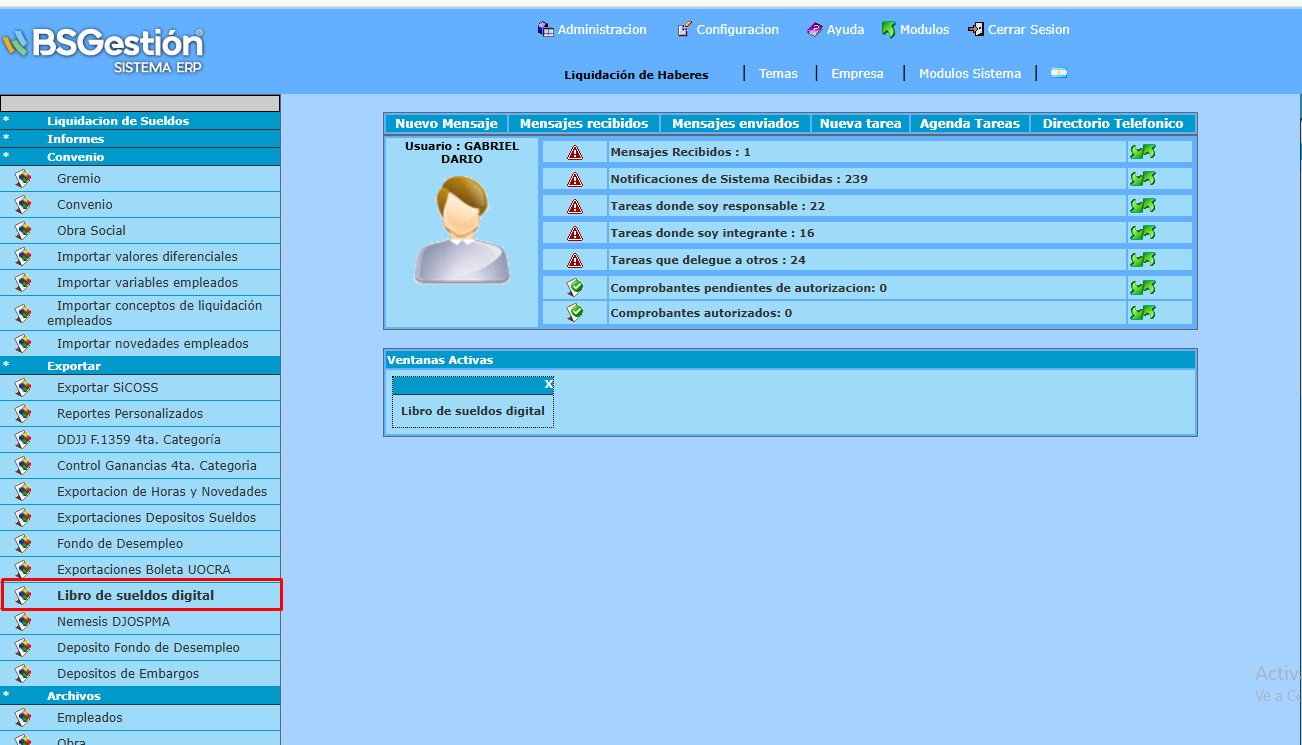Open the Nueva tarea tab
Screen dimensions: 1302x745
coord(860,124)
